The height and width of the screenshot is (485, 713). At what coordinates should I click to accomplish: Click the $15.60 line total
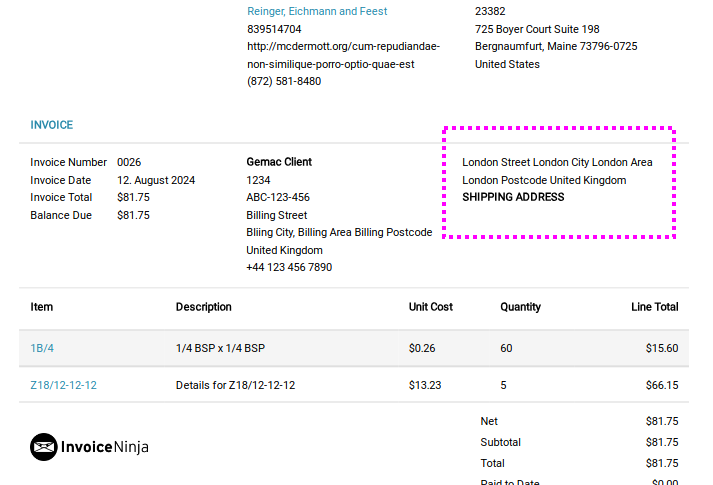point(662,348)
